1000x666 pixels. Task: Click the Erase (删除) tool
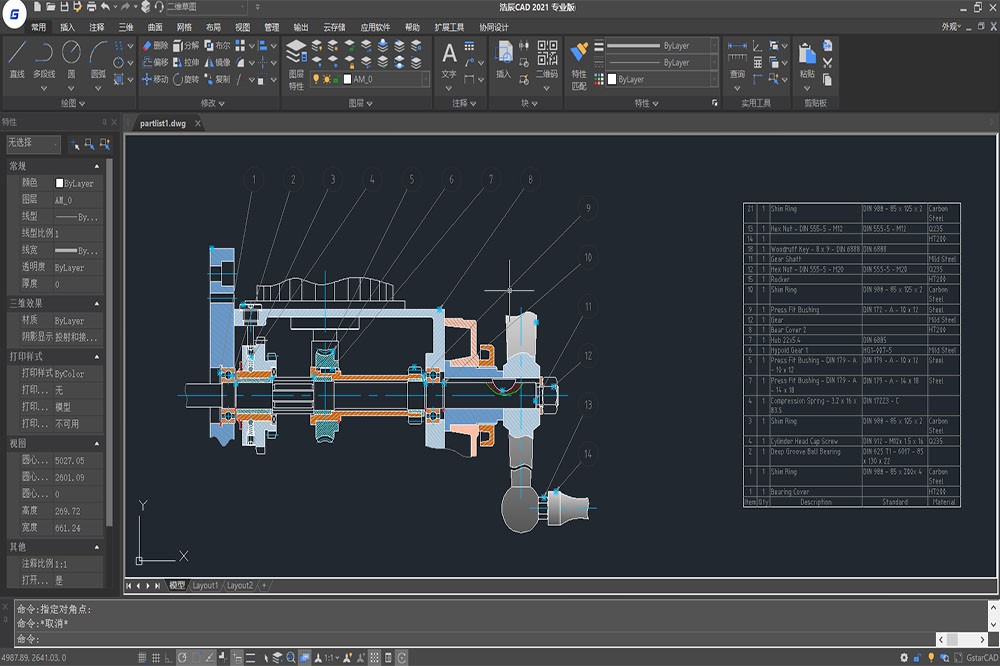154,45
